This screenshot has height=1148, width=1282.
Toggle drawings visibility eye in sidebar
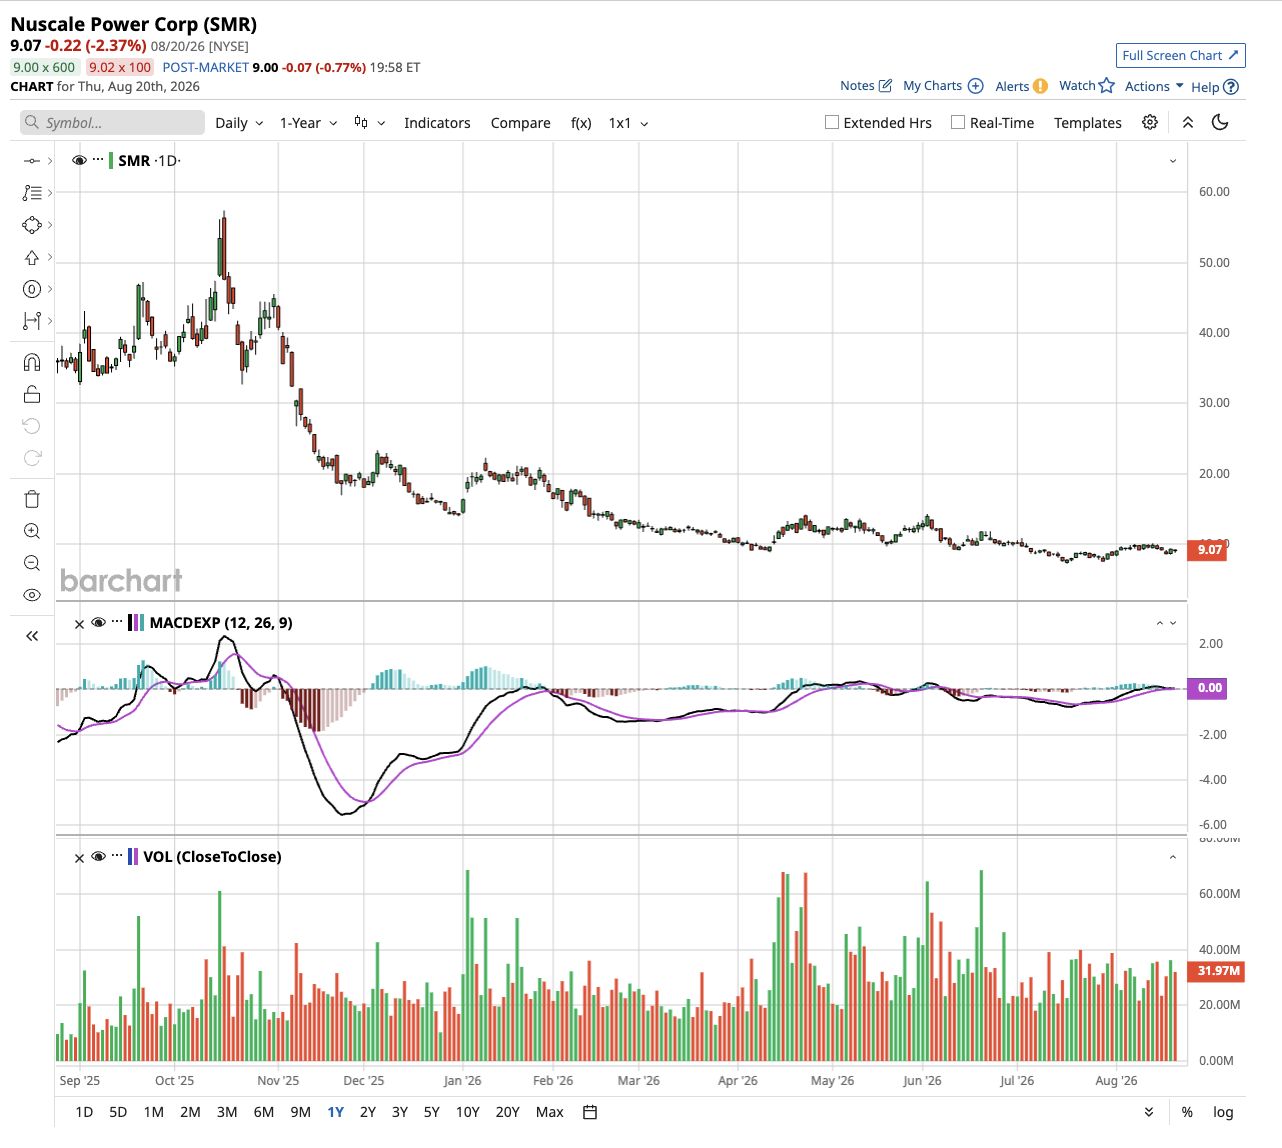point(32,595)
